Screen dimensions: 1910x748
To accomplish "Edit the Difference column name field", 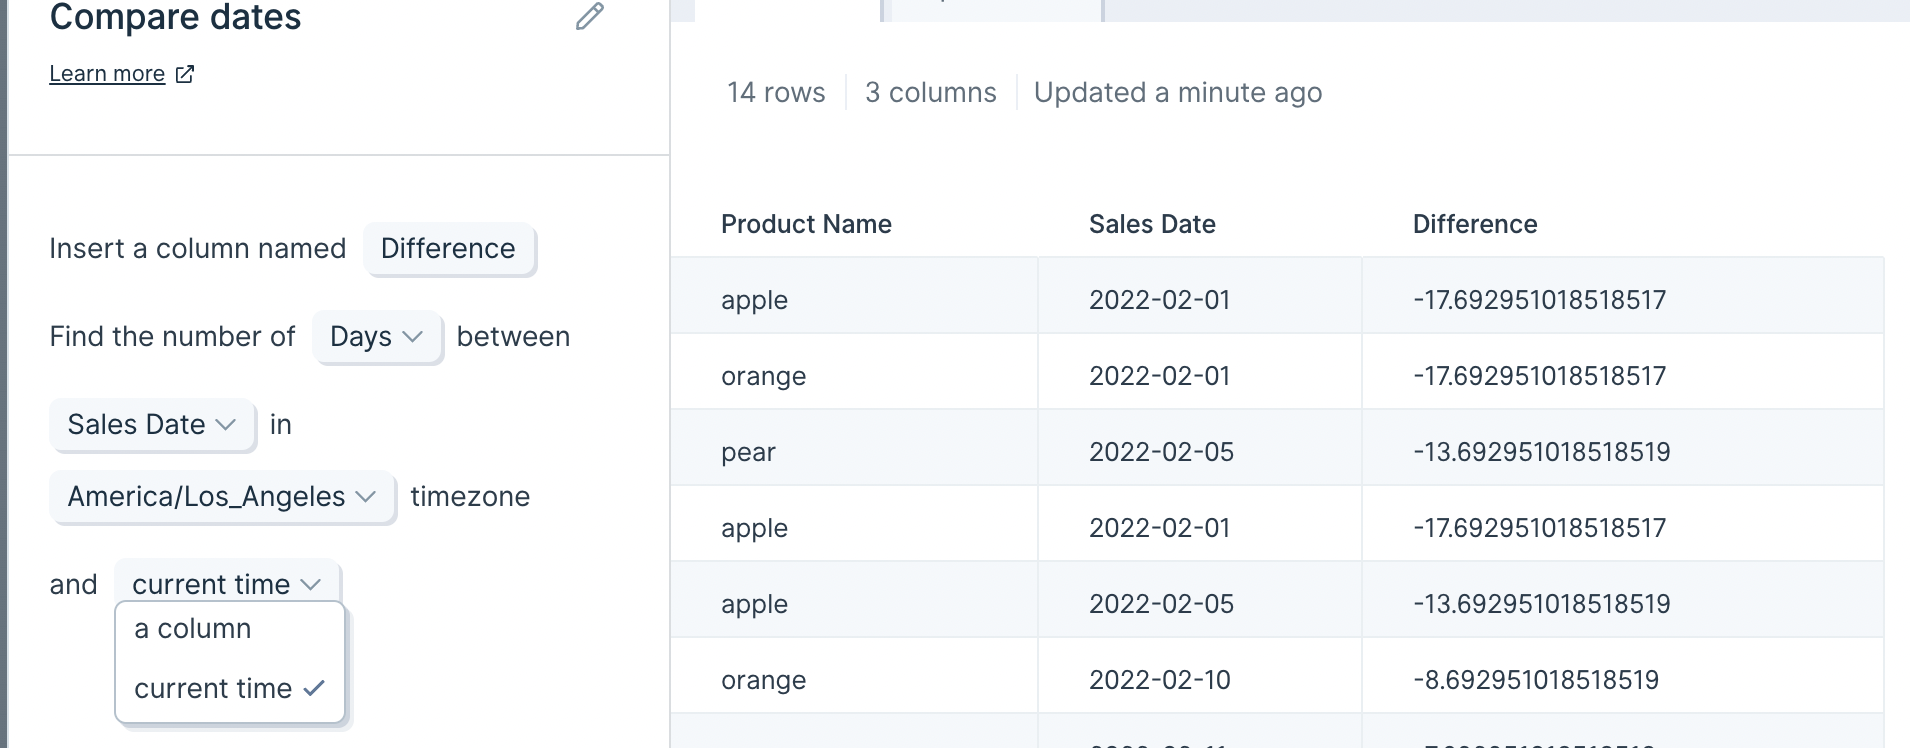I will tap(449, 248).
